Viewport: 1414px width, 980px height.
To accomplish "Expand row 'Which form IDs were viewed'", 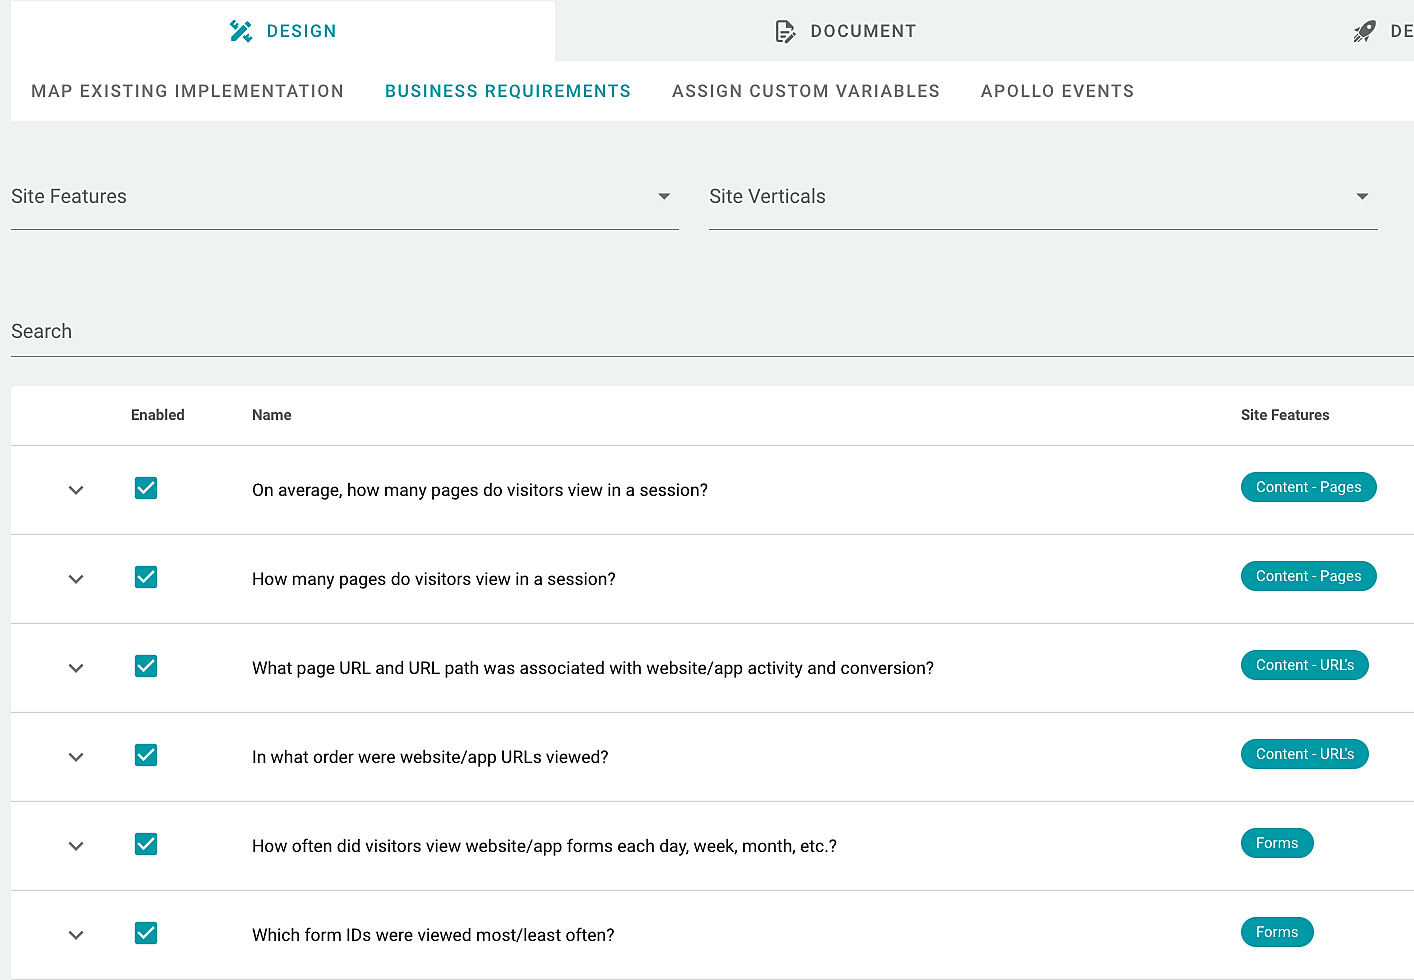I will (76, 935).
